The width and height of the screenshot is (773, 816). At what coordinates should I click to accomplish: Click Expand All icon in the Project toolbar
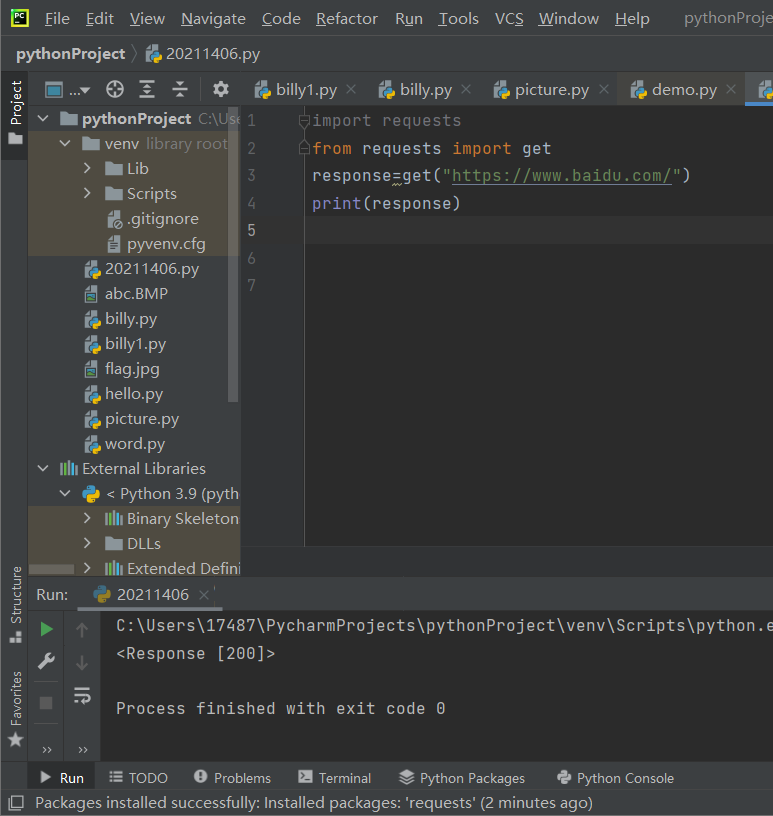[x=147, y=90]
